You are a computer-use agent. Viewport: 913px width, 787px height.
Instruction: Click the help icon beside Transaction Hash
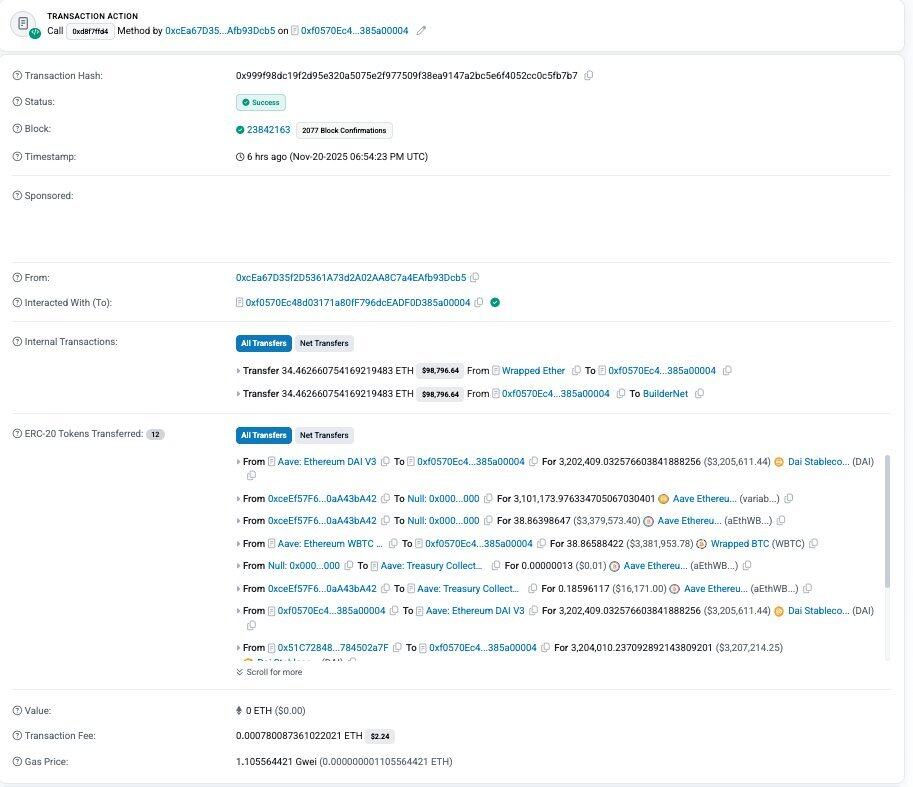(16, 76)
